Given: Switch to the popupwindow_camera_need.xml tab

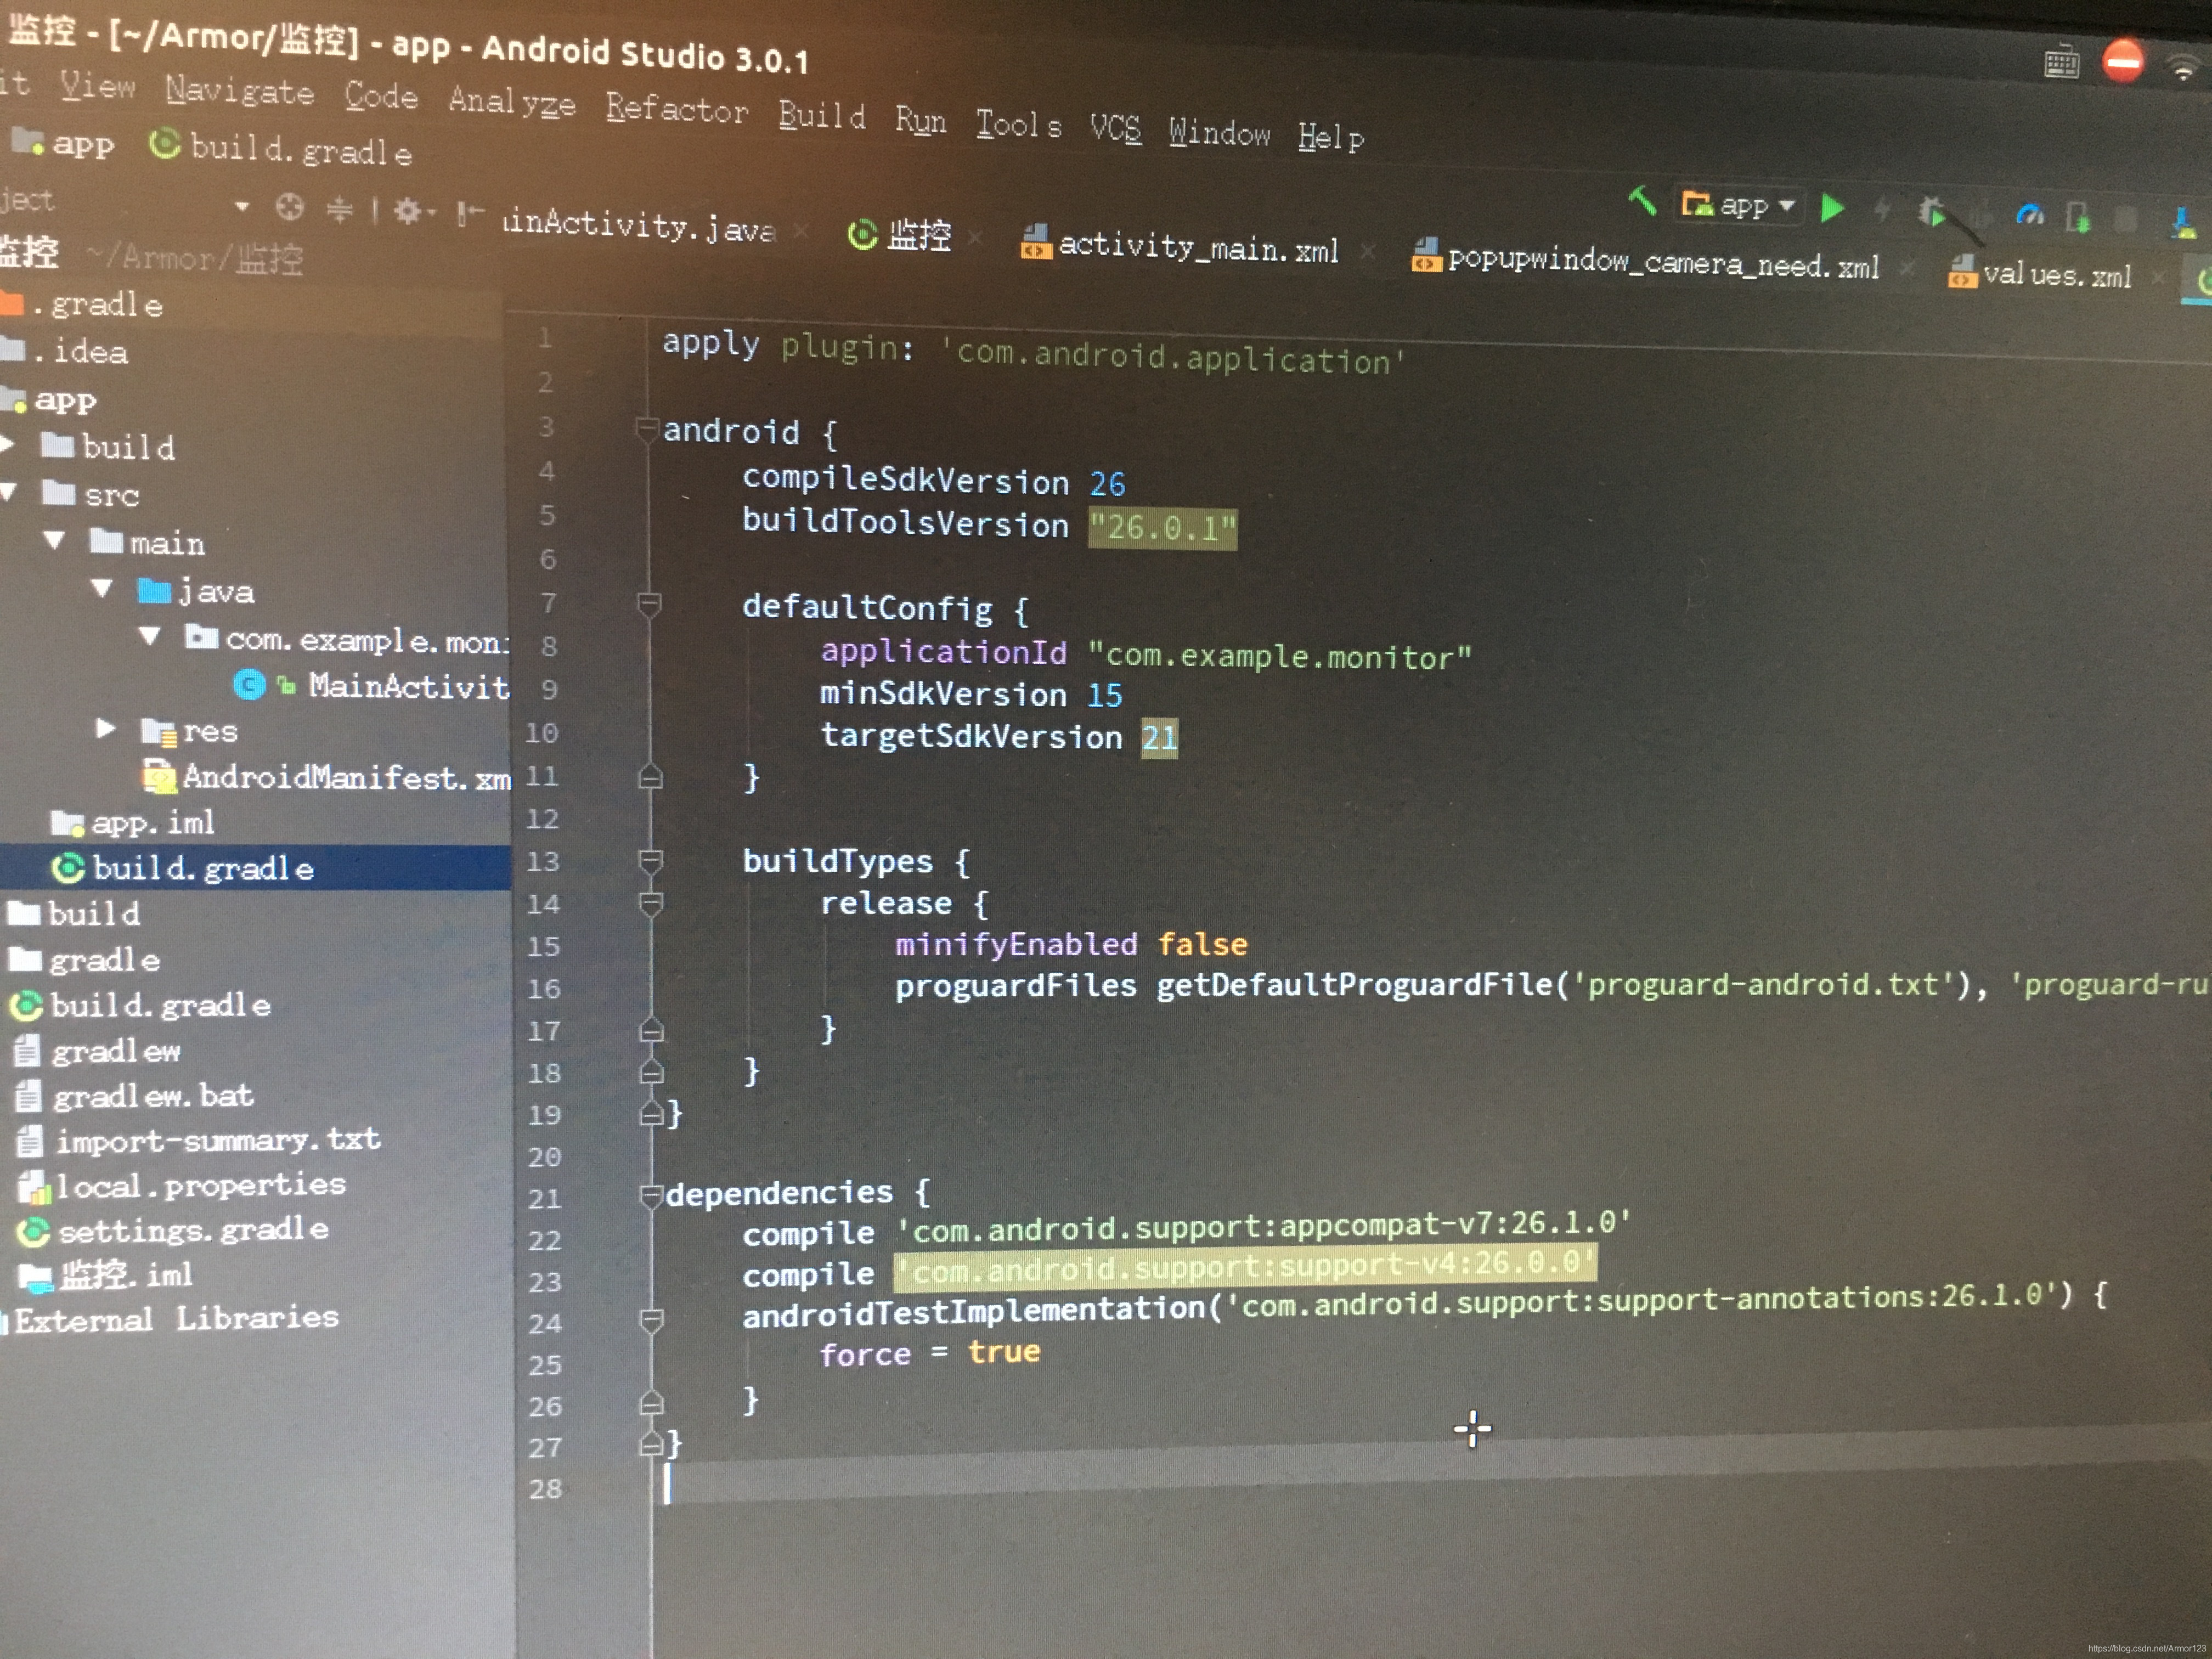Looking at the screenshot, I should click(1646, 262).
